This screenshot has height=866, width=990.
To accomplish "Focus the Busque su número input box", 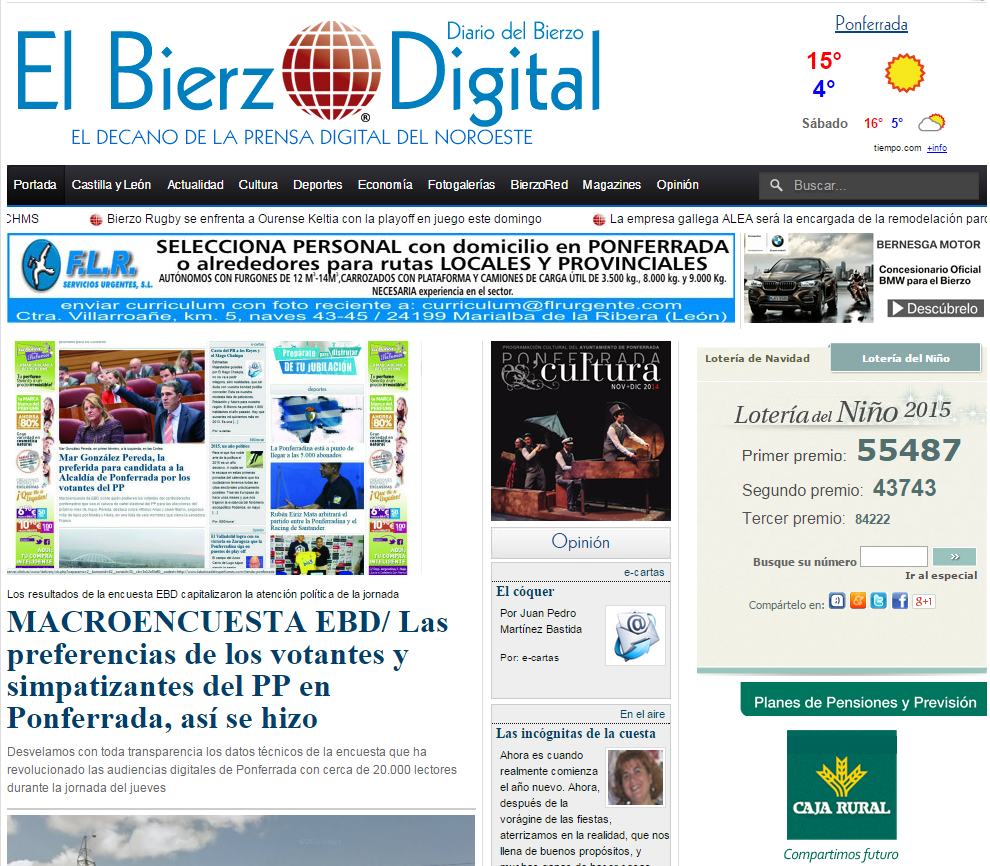I will (x=893, y=557).
